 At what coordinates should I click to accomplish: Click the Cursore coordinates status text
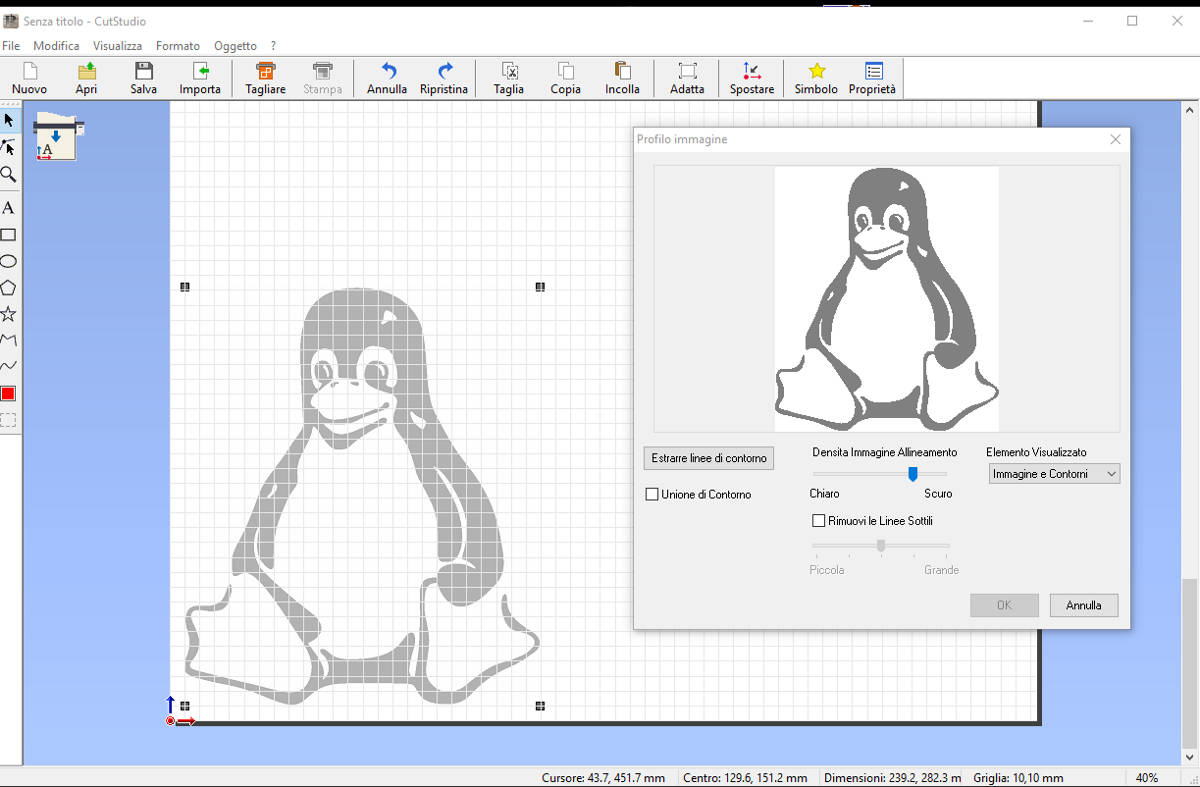tap(603, 777)
